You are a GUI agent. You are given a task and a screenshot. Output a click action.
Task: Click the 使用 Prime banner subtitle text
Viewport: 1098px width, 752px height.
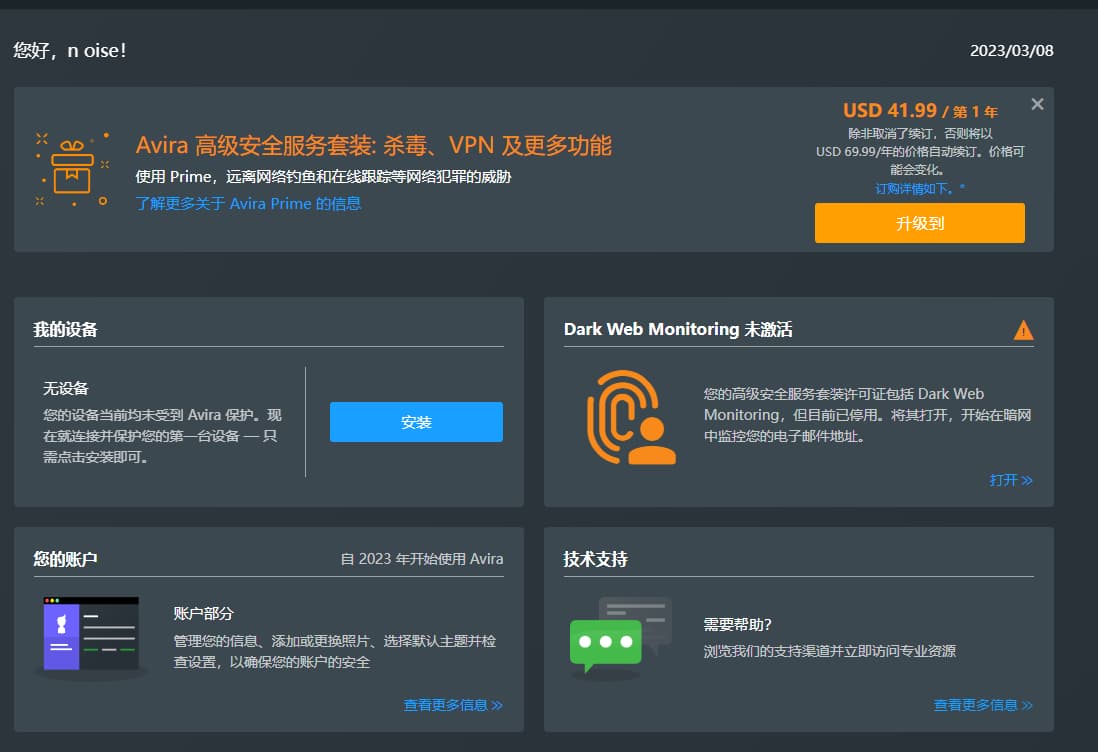(x=323, y=176)
